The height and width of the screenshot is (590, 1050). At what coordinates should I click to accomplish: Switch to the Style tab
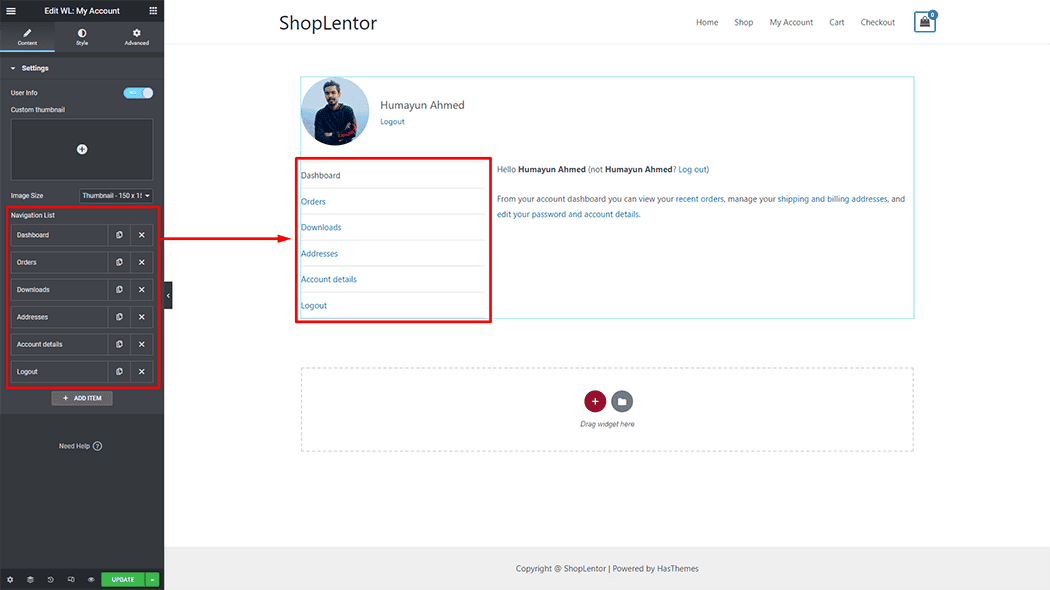pyautogui.click(x=82, y=37)
